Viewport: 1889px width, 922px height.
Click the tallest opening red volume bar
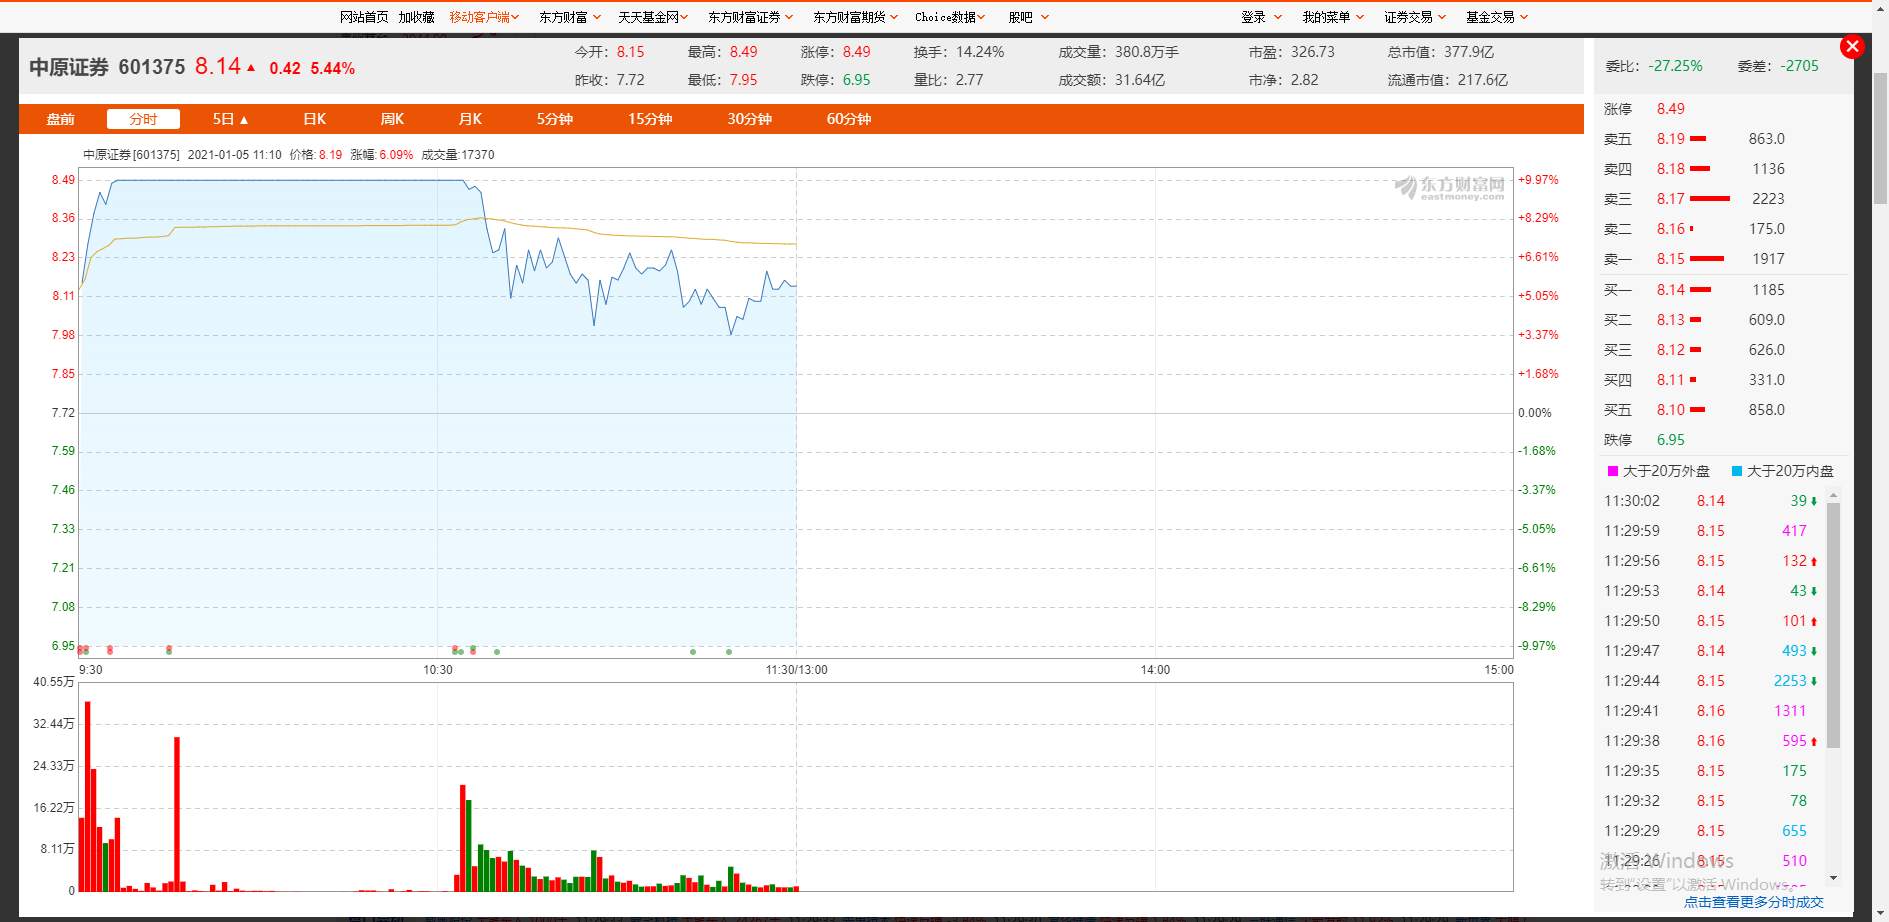tap(88, 796)
